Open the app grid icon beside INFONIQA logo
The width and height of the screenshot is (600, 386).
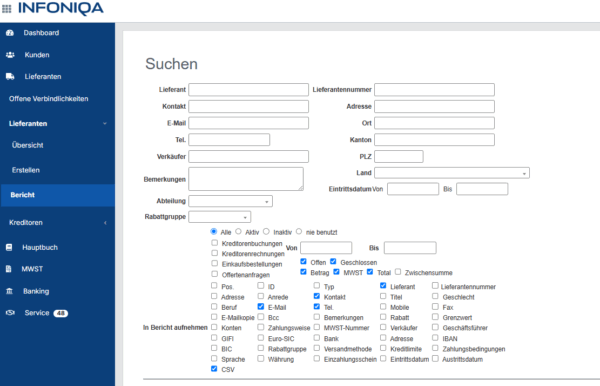pos(7,8)
